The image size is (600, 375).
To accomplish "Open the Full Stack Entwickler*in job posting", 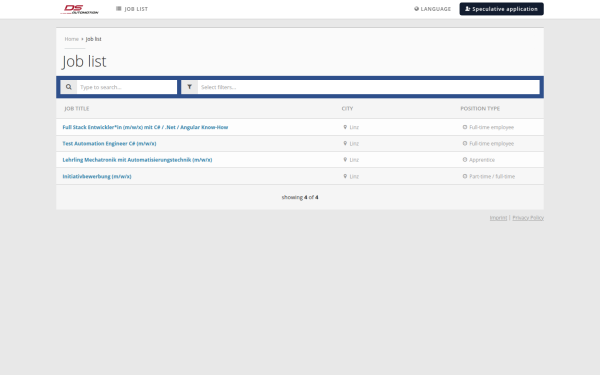I will pos(145,127).
